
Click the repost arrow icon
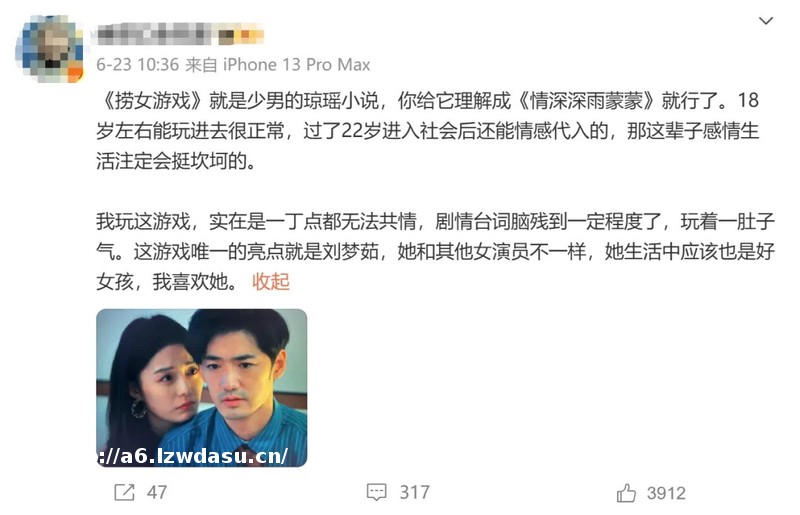pyautogui.click(x=124, y=492)
